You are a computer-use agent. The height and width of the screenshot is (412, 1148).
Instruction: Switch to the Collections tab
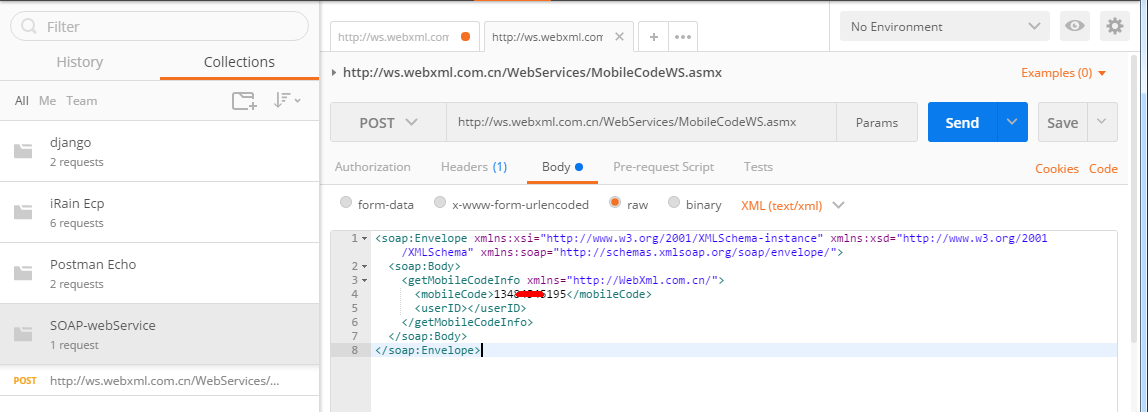(x=239, y=62)
